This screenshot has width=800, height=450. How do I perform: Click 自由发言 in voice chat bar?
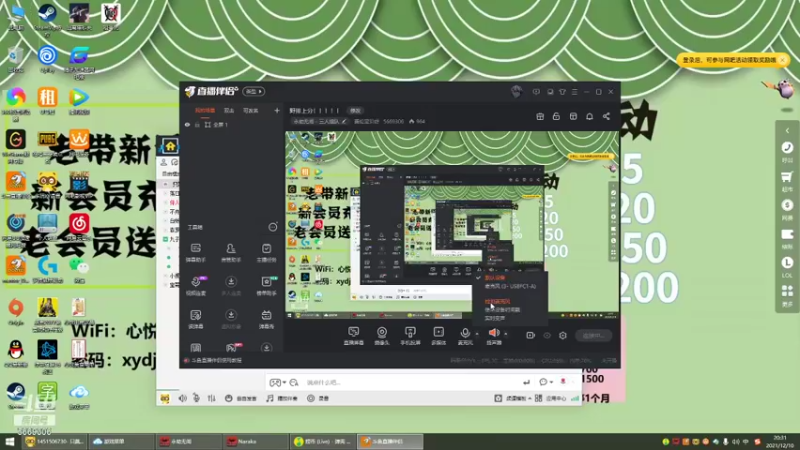241,398
